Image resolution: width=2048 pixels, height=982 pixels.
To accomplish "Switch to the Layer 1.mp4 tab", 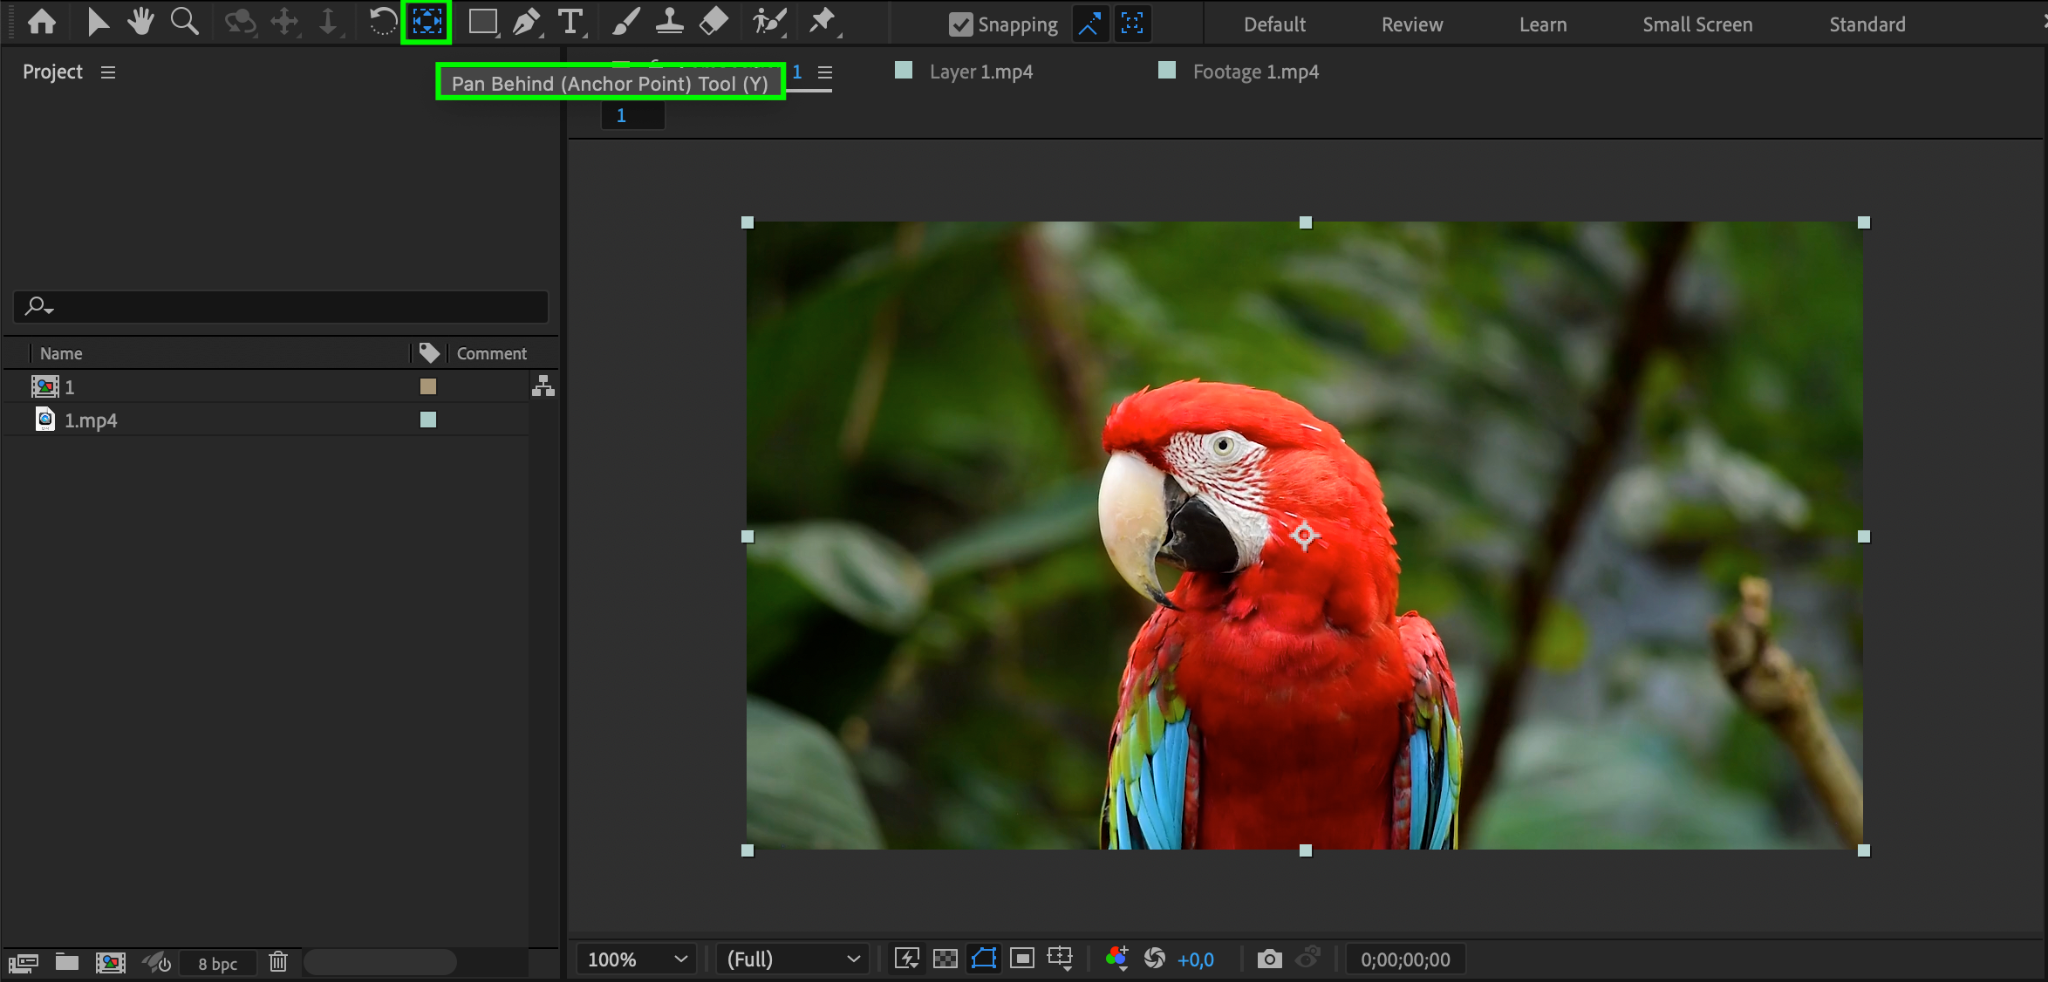I will point(980,72).
